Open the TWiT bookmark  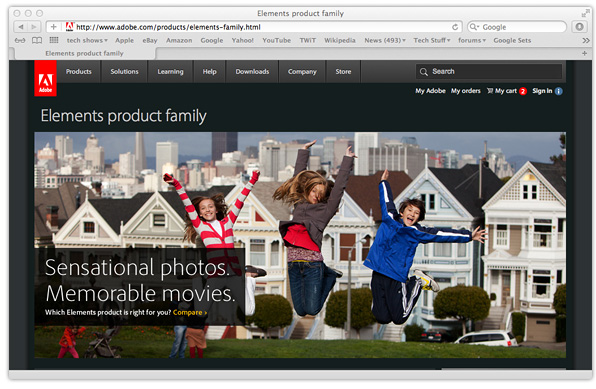(x=308, y=40)
